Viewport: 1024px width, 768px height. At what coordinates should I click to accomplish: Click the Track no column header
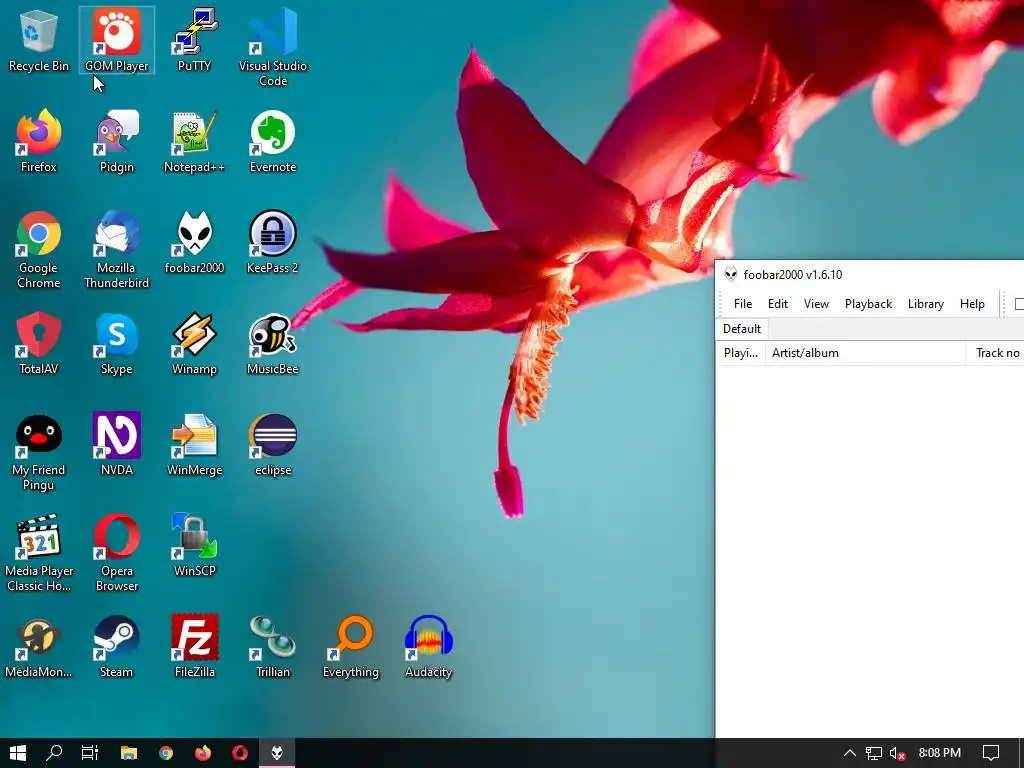click(995, 353)
